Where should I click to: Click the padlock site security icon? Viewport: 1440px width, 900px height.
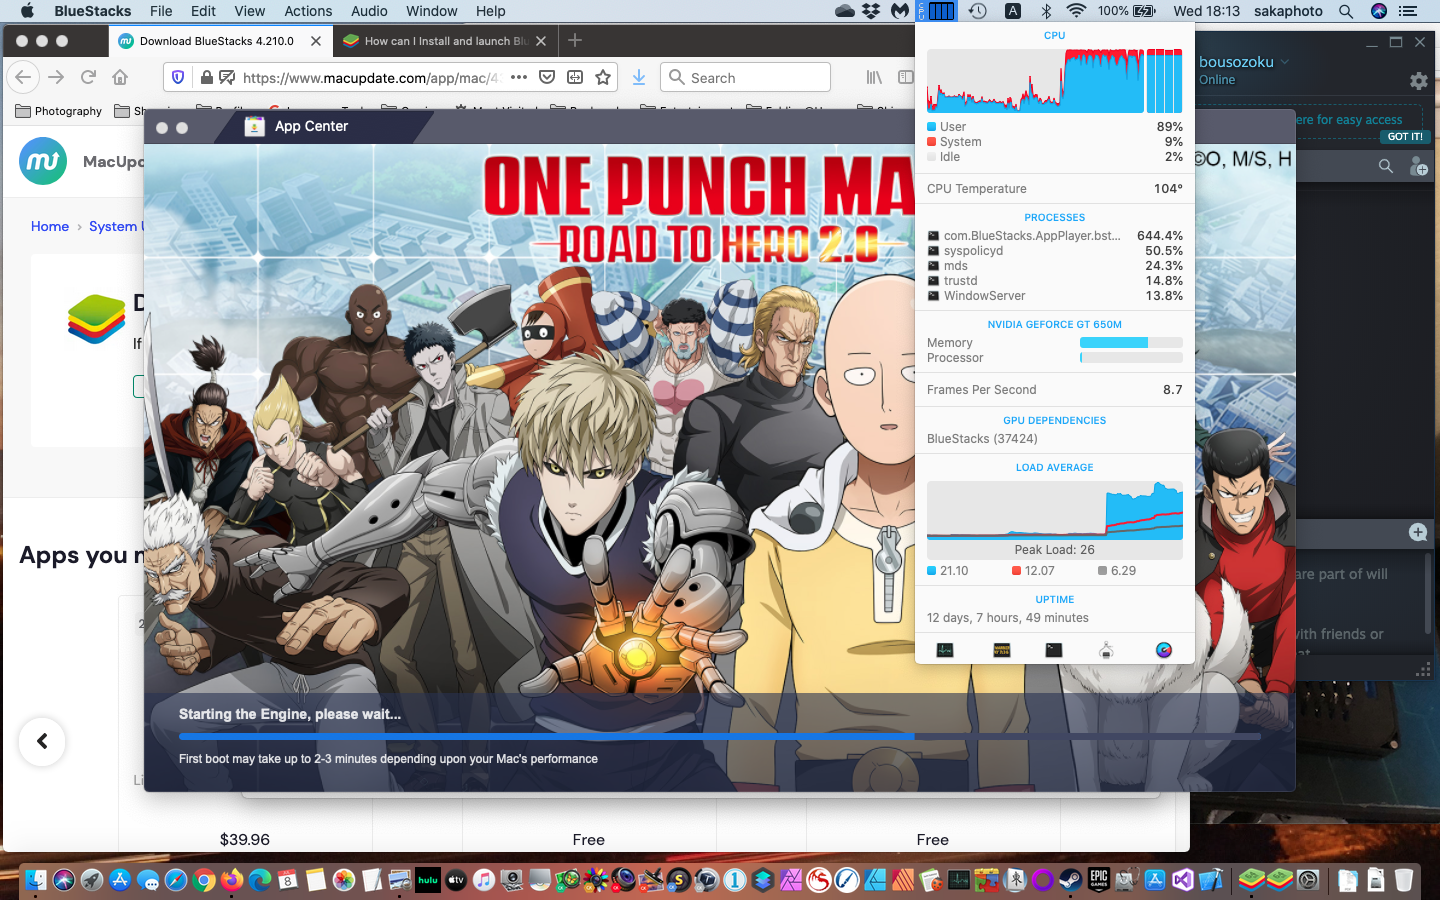[x=207, y=77]
